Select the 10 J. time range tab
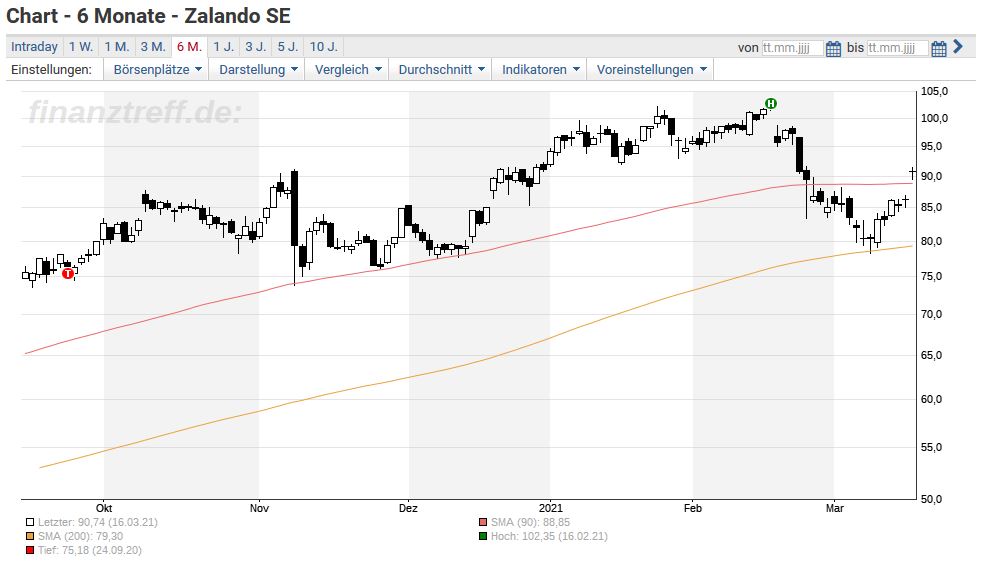The width and height of the screenshot is (984, 563). pyautogui.click(x=324, y=47)
